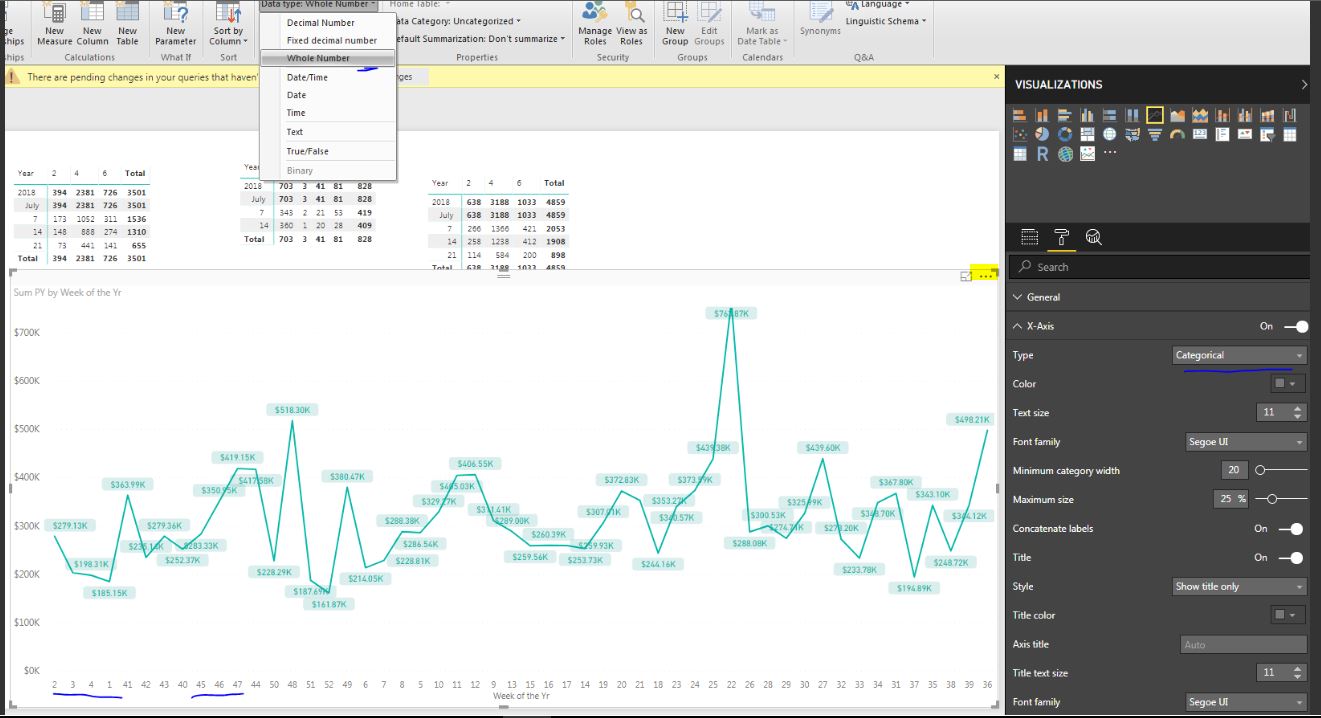Select the line chart visualization icon

(1155, 116)
